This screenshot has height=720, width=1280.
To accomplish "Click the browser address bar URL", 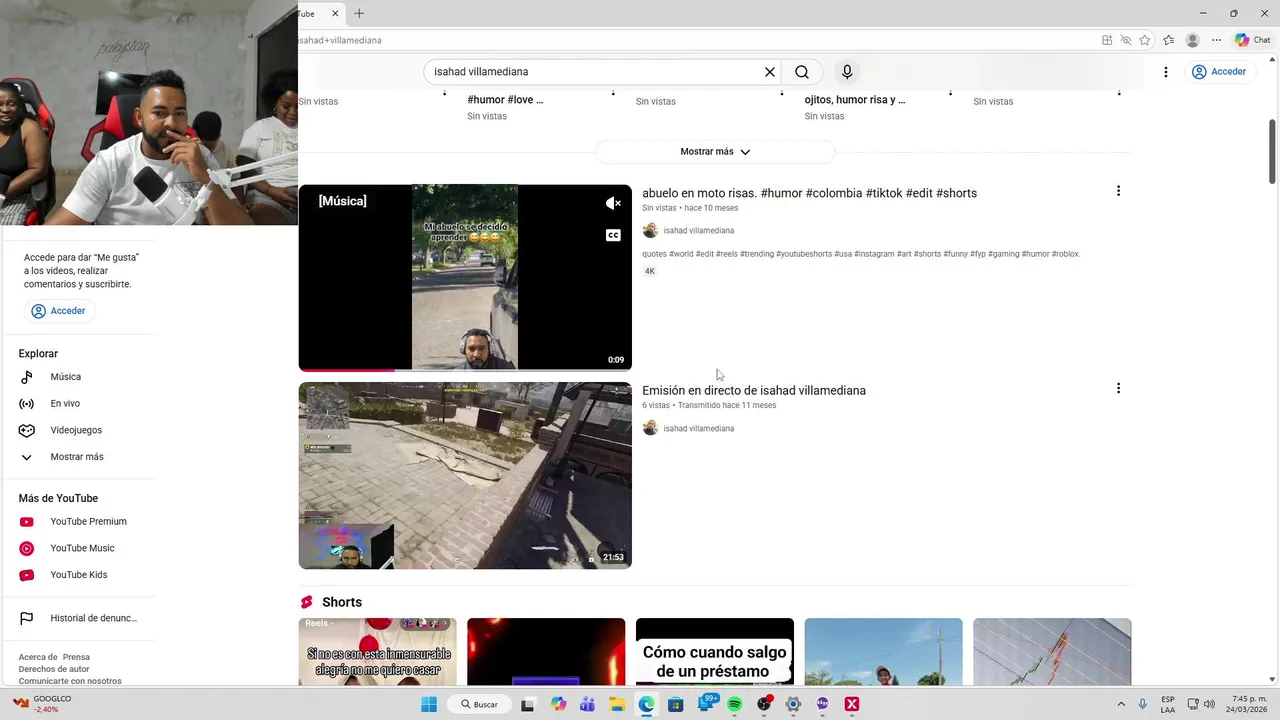I will pyautogui.click(x=340, y=40).
